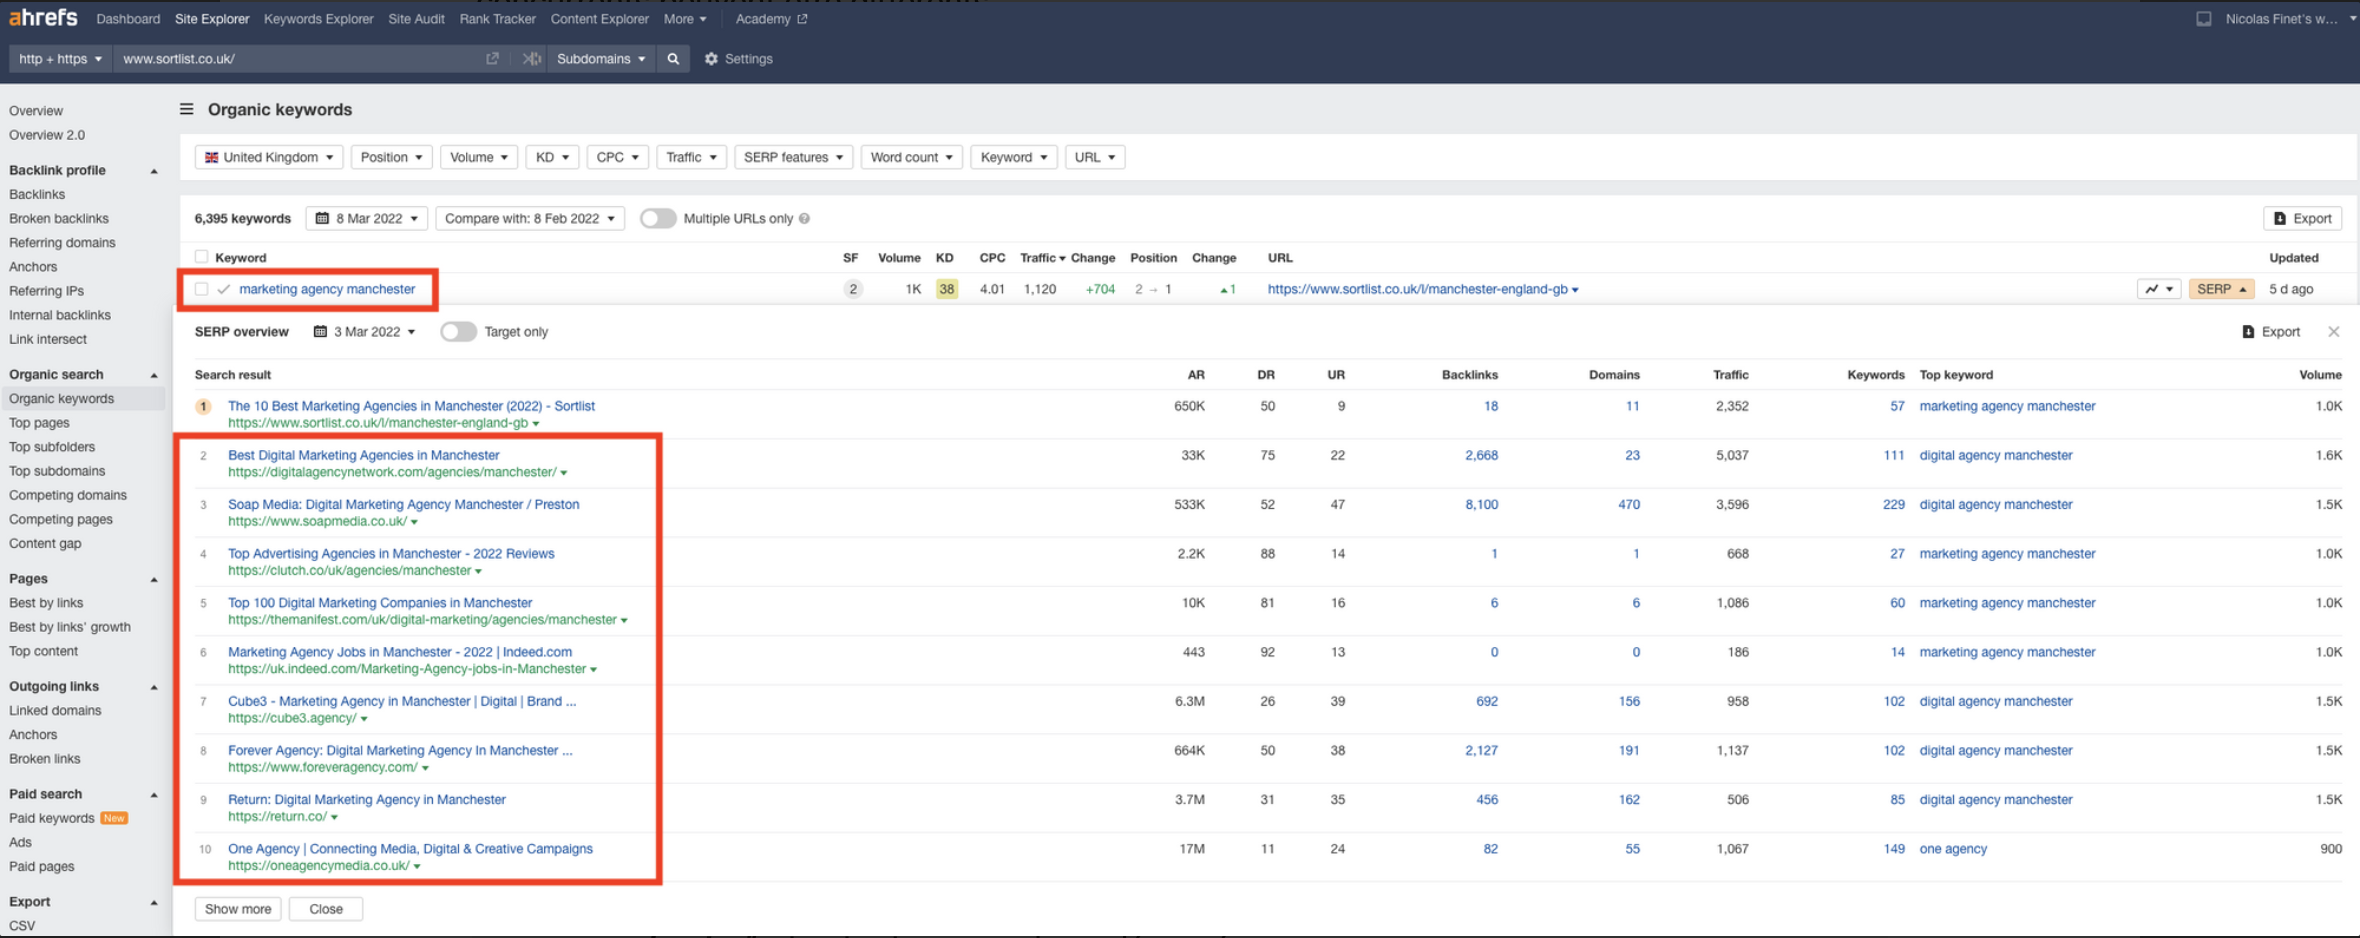Expand the SERP features filter
Viewport: 2360px width, 938px height.
click(x=793, y=157)
